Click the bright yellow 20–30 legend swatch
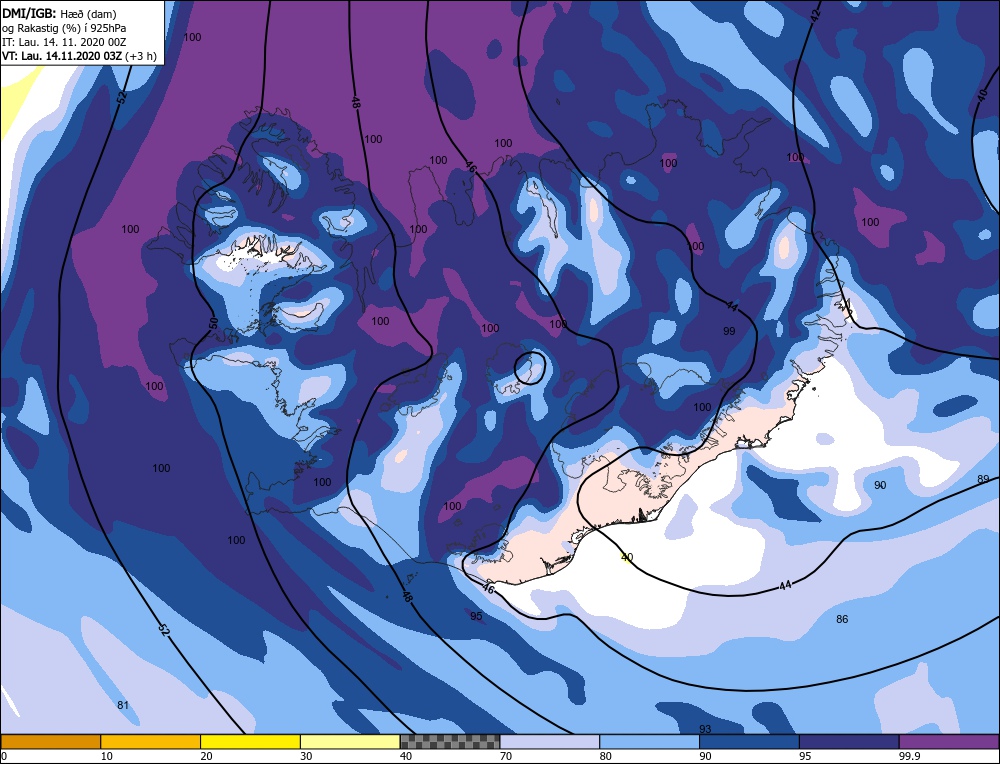 pyautogui.click(x=250, y=741)
